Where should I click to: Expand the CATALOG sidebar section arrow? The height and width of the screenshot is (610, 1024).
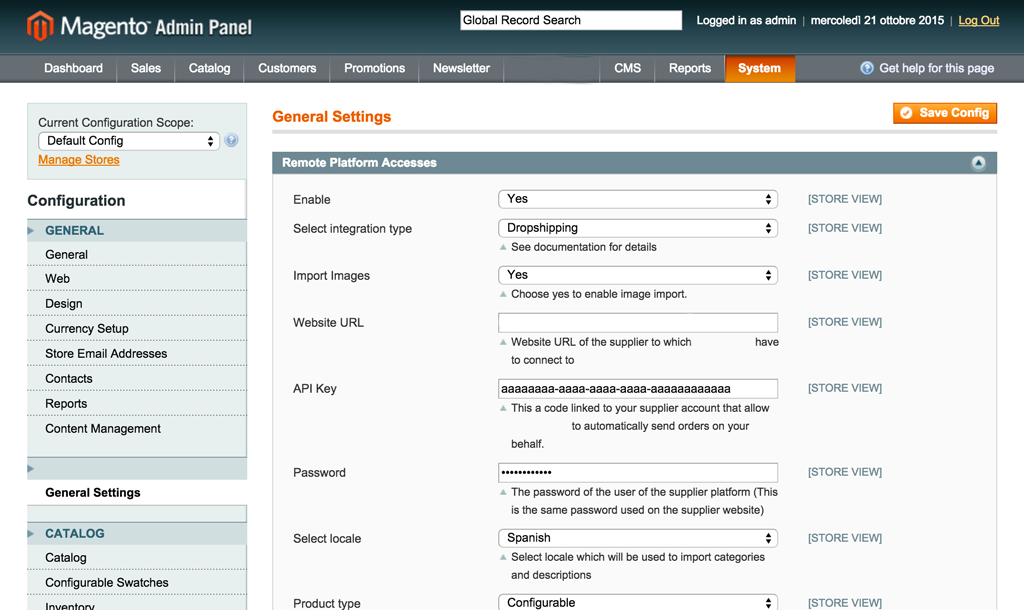tap(32, 534)
